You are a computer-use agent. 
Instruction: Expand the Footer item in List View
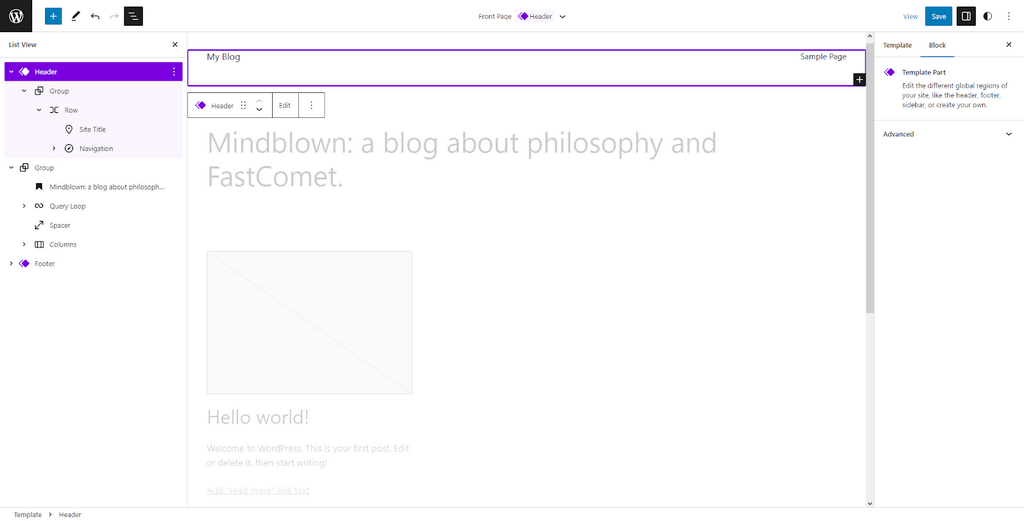(11, 264)
